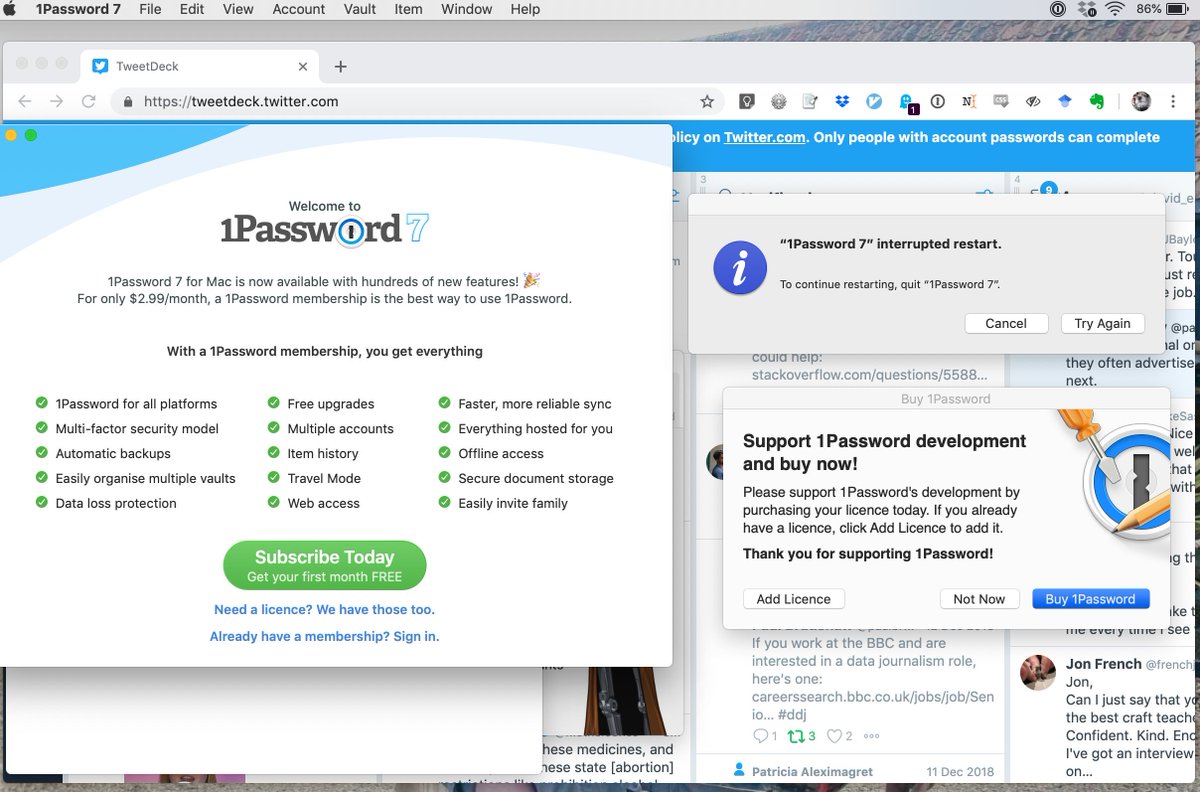Open the Chrome three-dot menu
The width and height of the screenshot is (1200, 792).
[x=1174, y=101]
